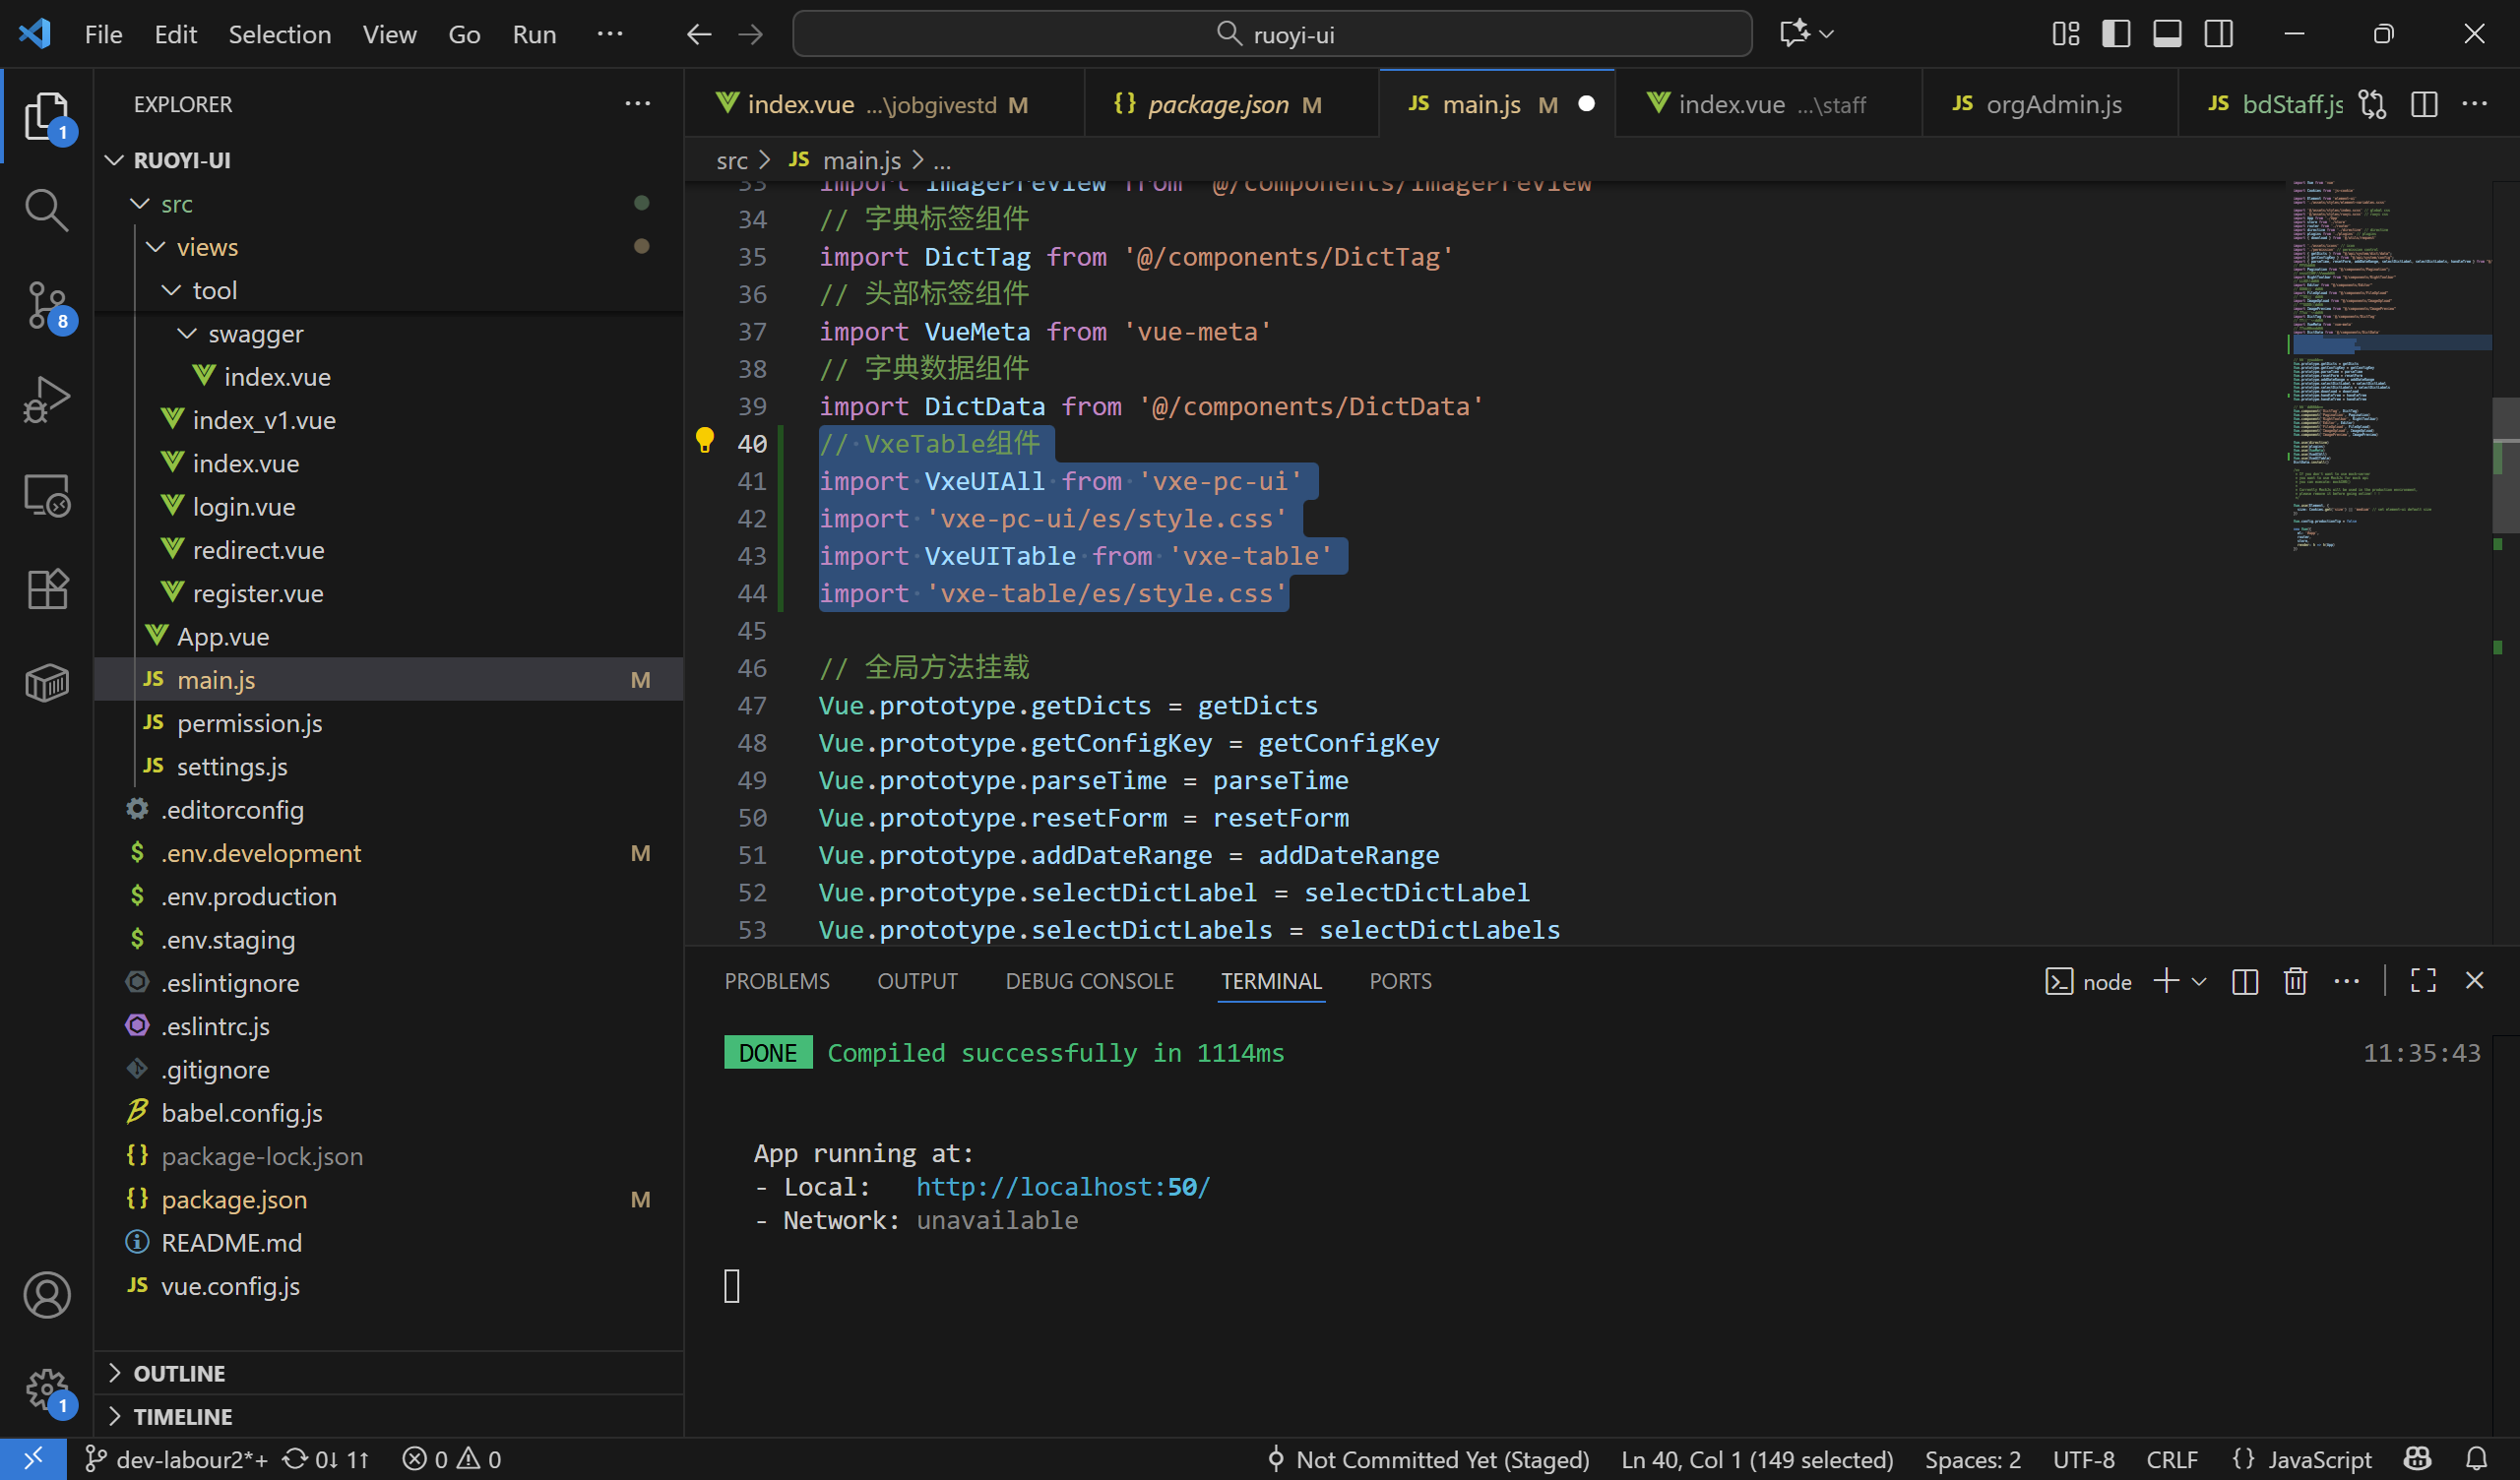Click dev-labour2 branch in status bar
The width and height of the screenshot is (2520, 1480).
[x=178, y=1459]
